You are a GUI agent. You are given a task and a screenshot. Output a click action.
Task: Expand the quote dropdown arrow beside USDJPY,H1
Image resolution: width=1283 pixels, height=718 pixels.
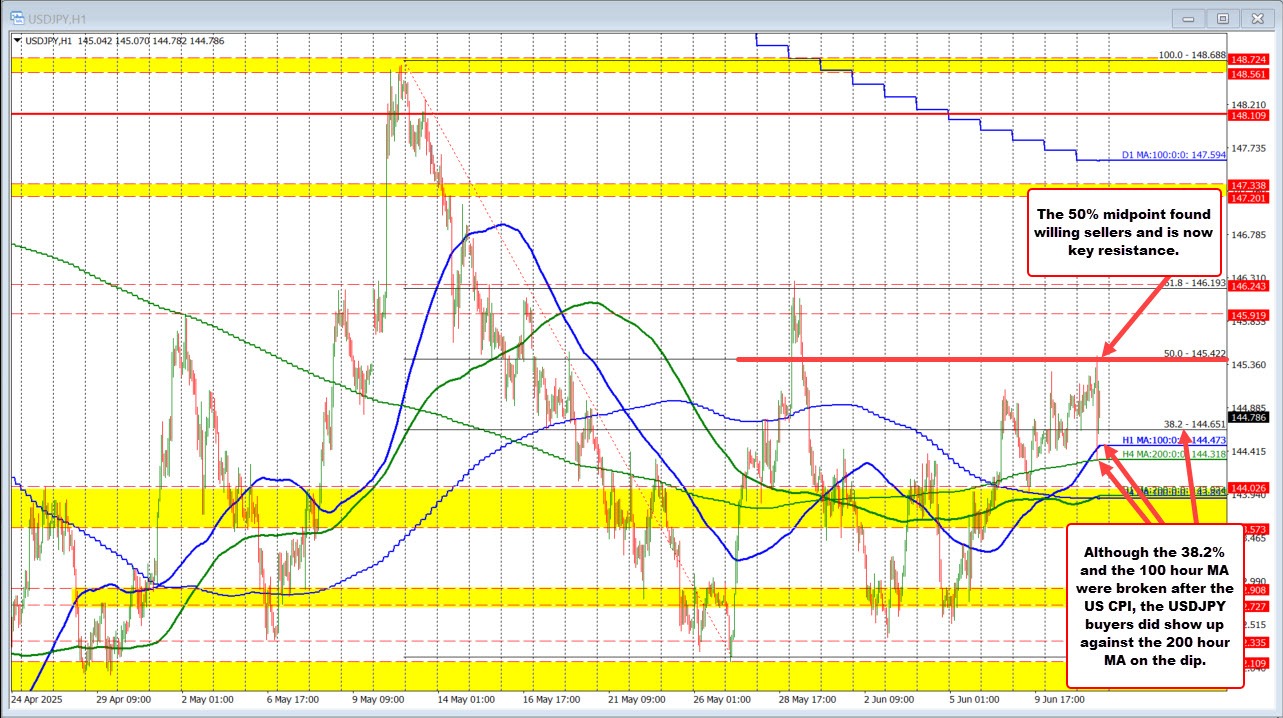(x=18, y=41)
